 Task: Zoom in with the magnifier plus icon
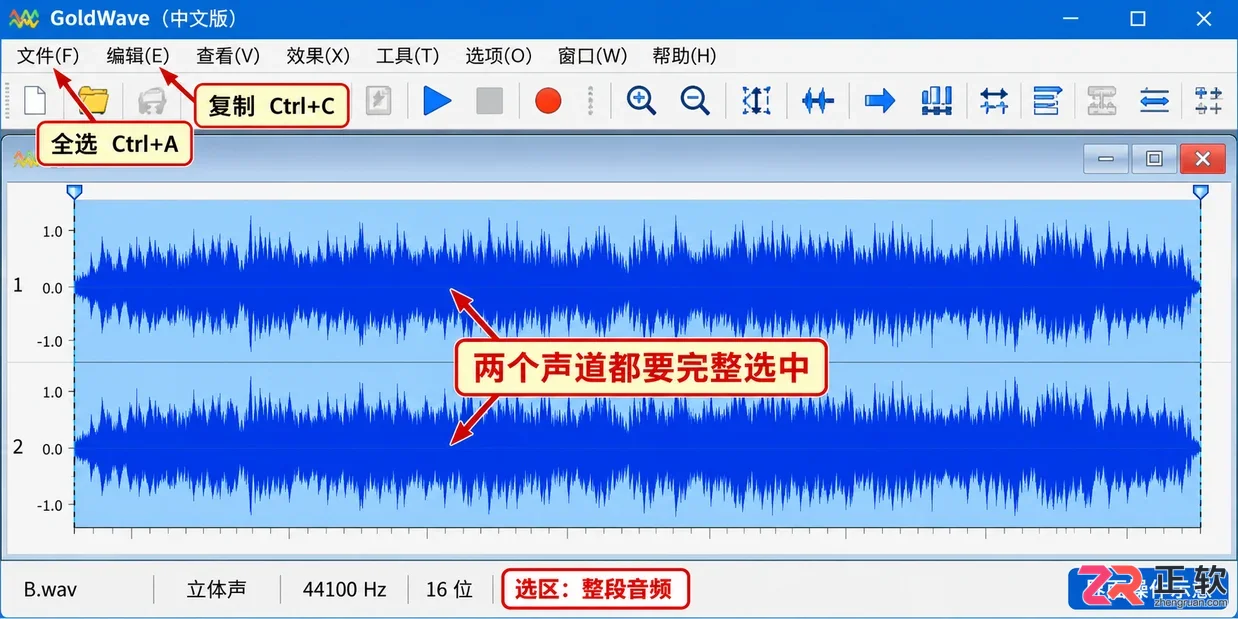point(641,100)
